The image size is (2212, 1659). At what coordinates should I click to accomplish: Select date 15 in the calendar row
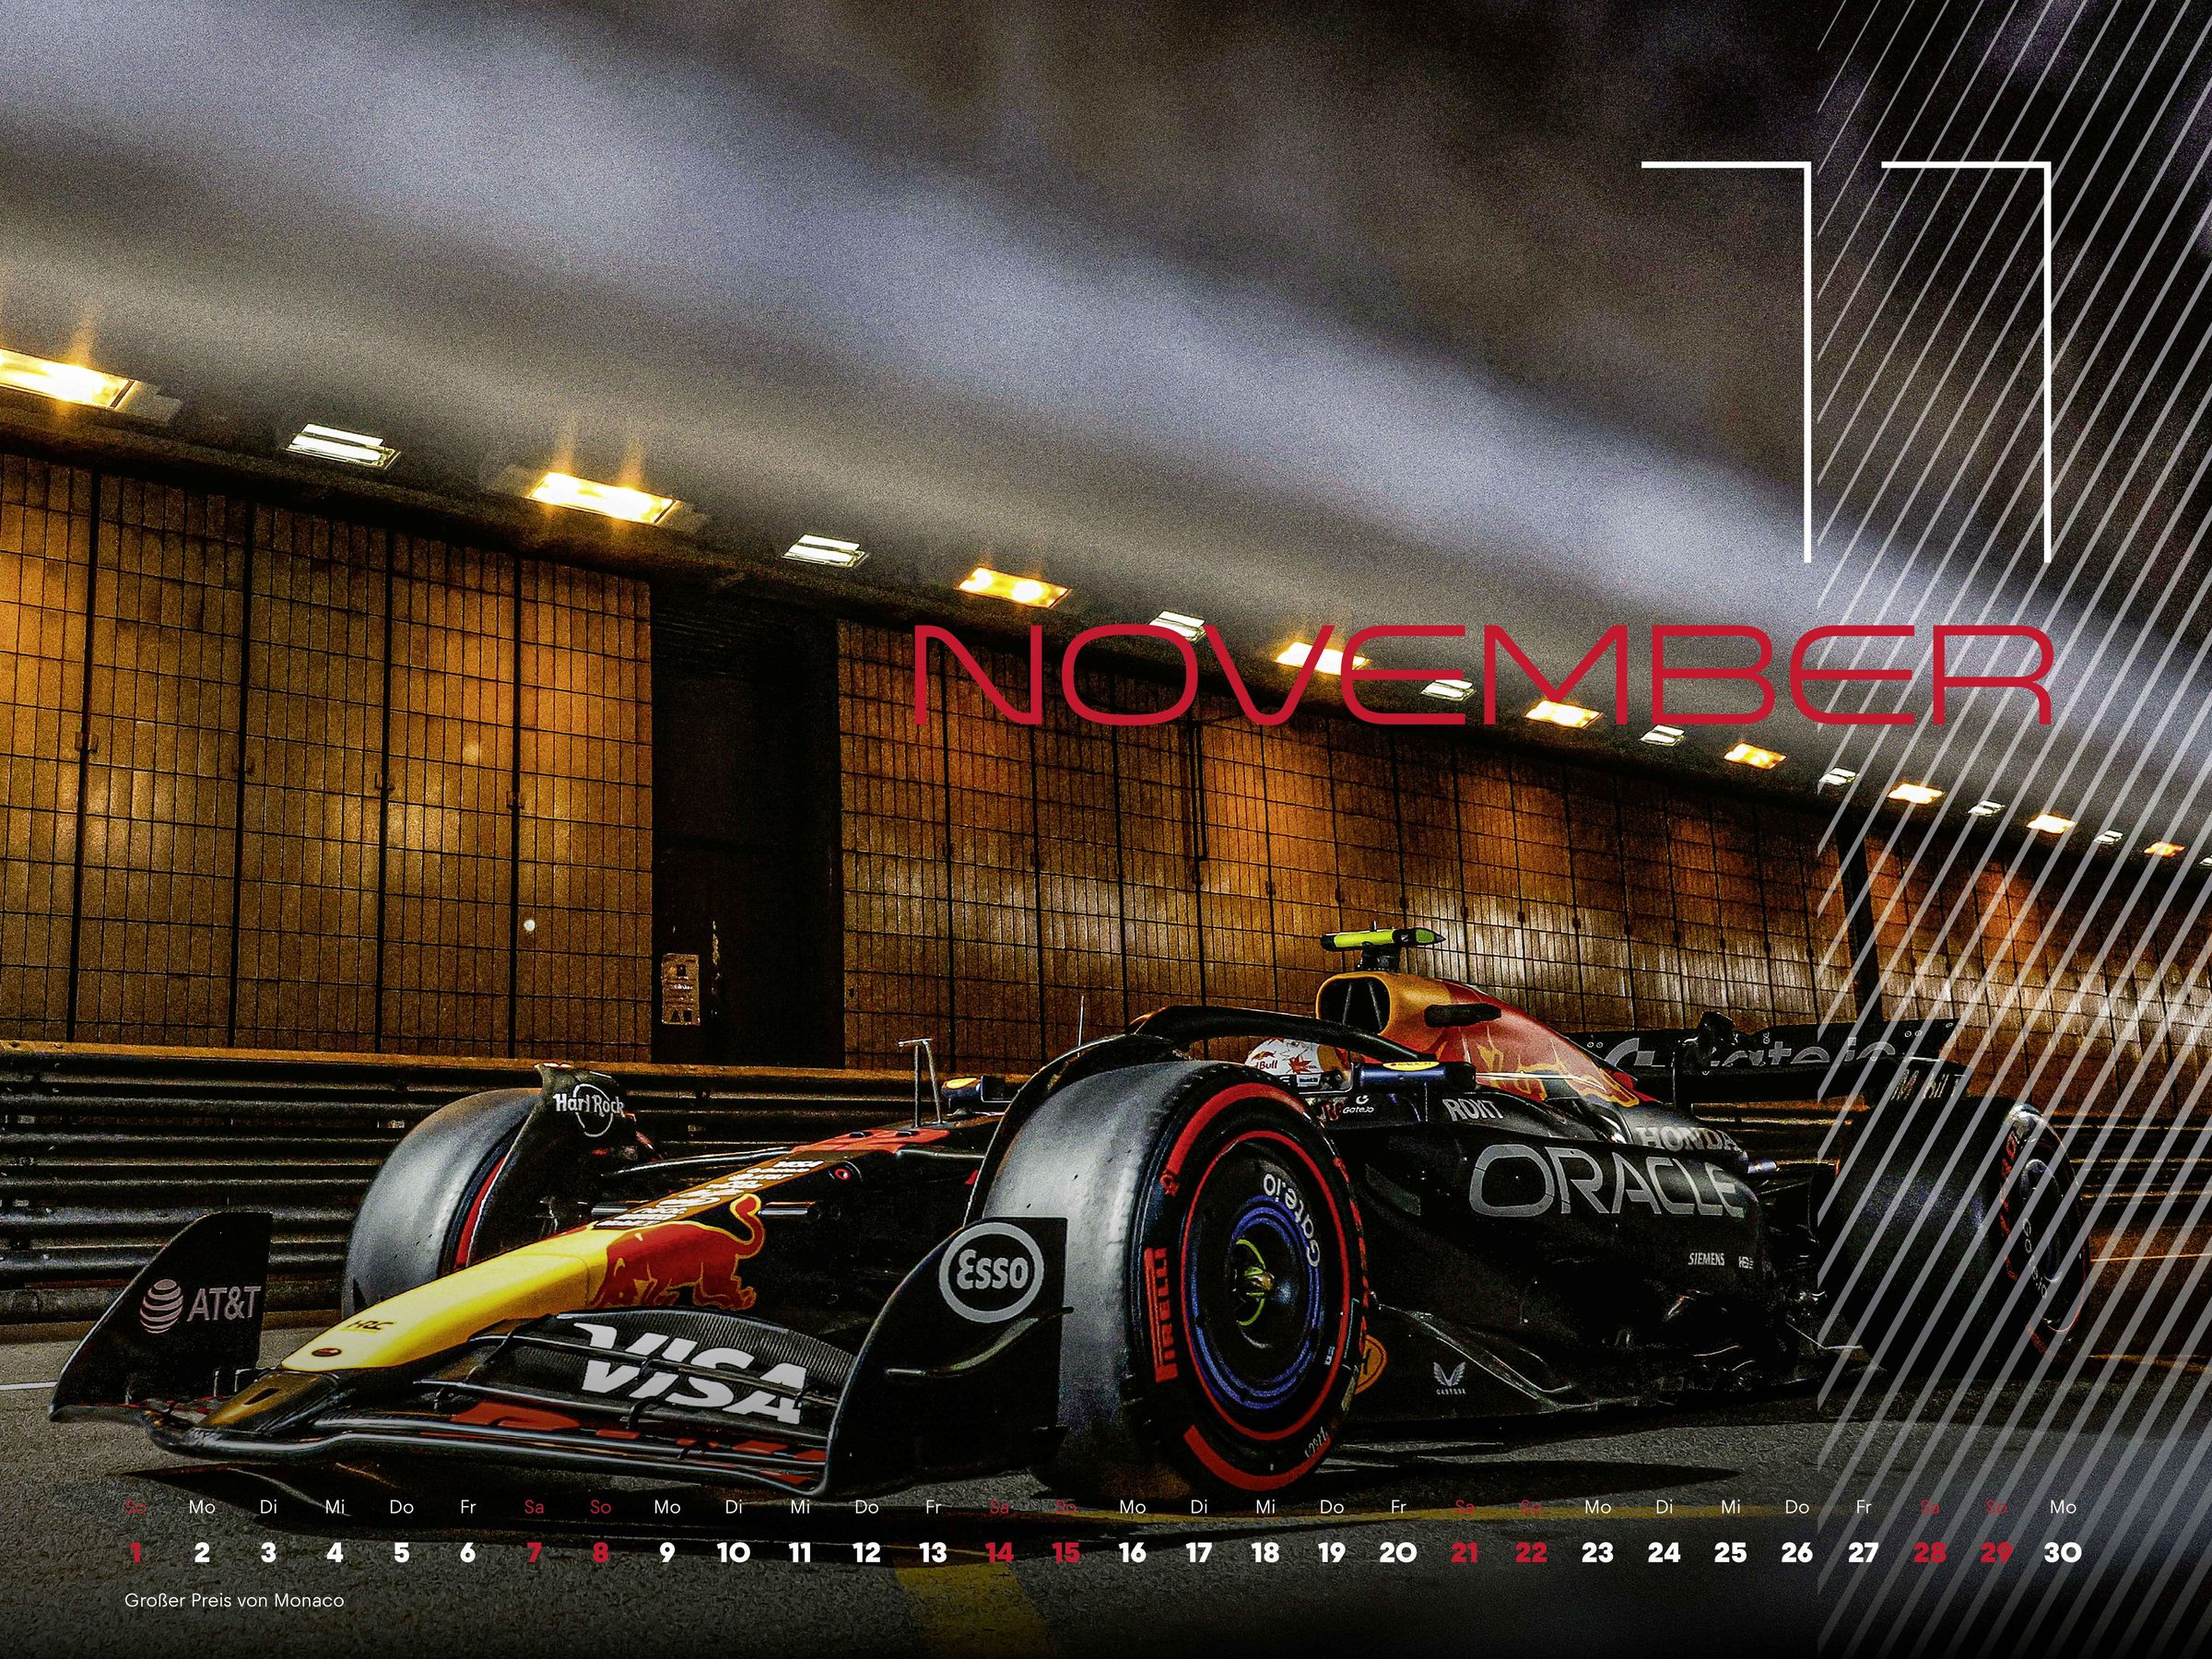click(1066, 1553)
